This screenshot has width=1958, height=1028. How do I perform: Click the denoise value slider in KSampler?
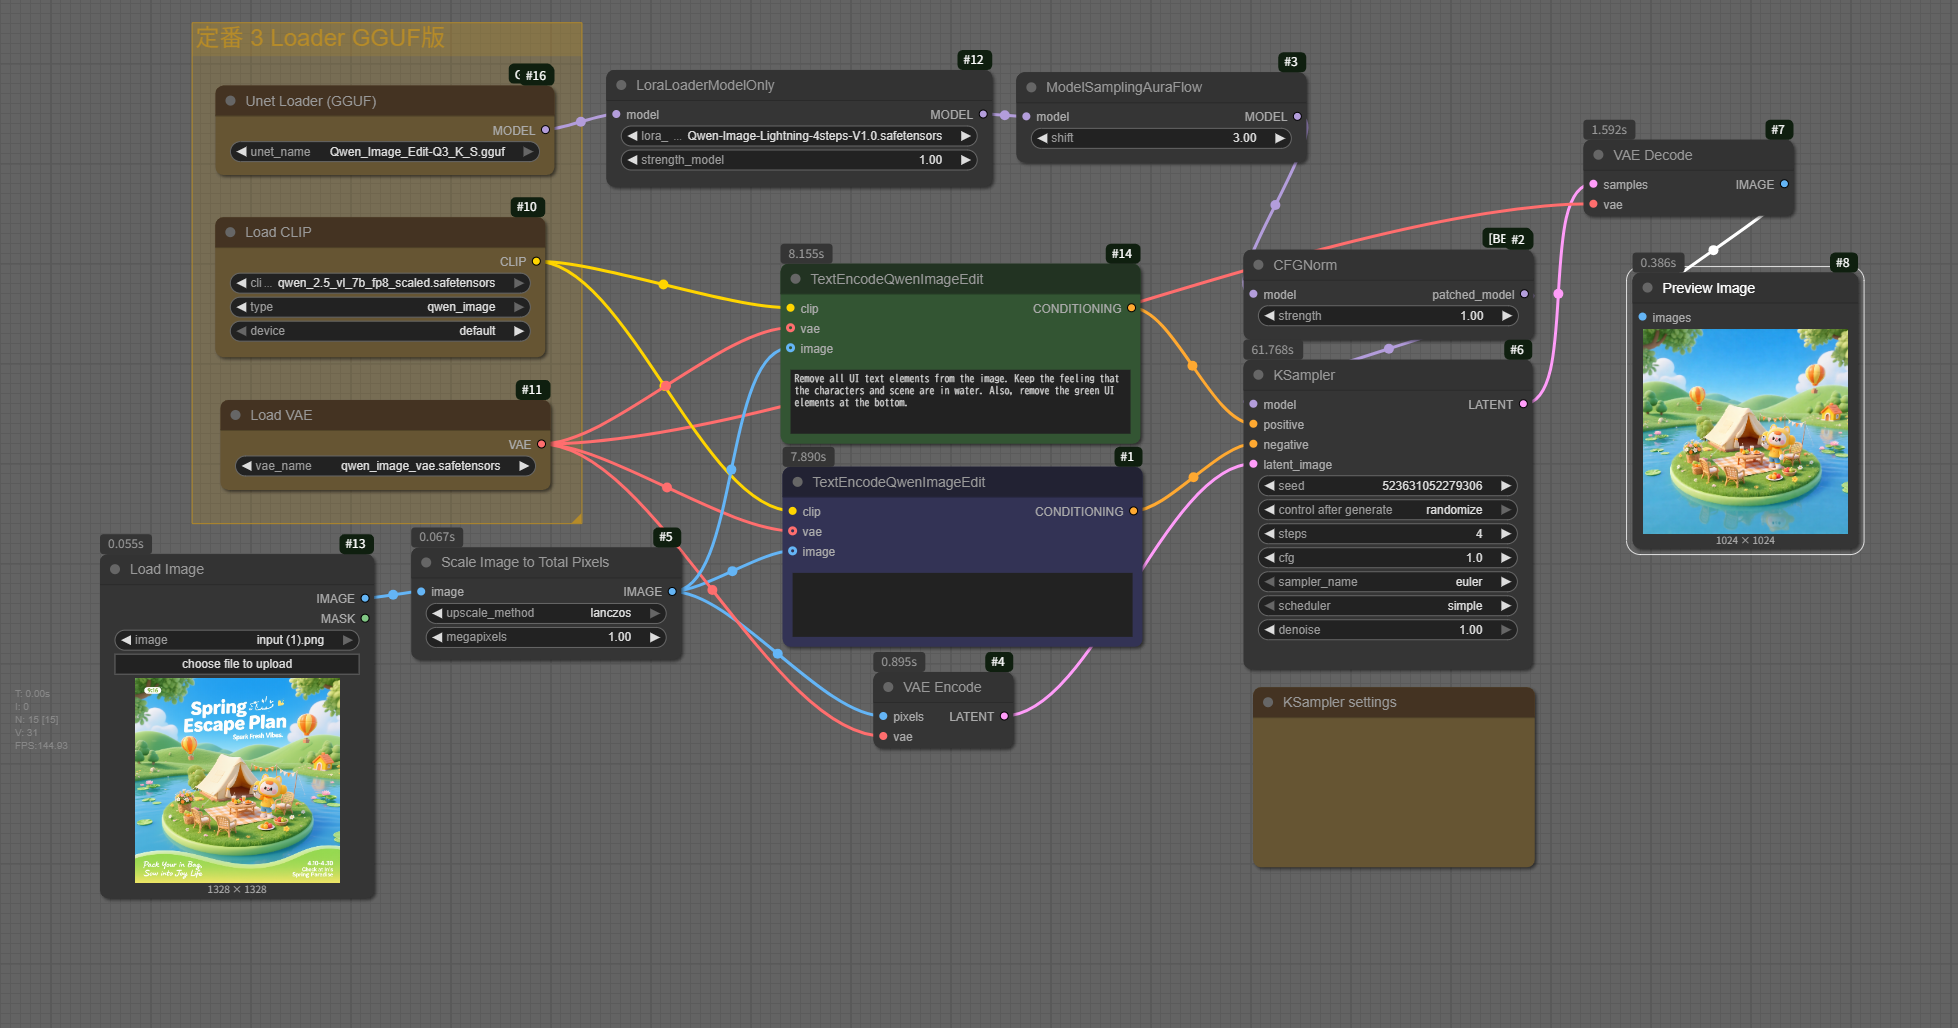1387,630
